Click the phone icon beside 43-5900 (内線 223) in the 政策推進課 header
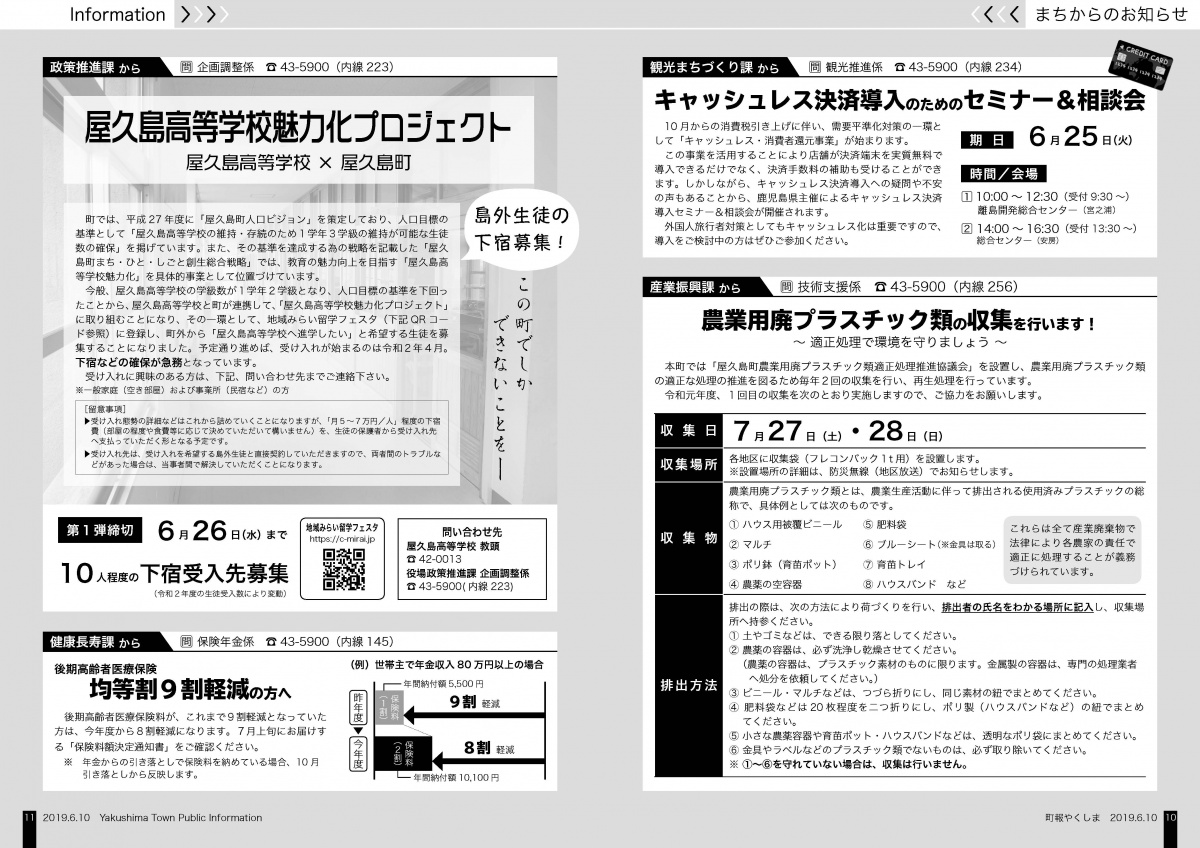Viewport: 1200px width, 848px height. coord(271,68)
